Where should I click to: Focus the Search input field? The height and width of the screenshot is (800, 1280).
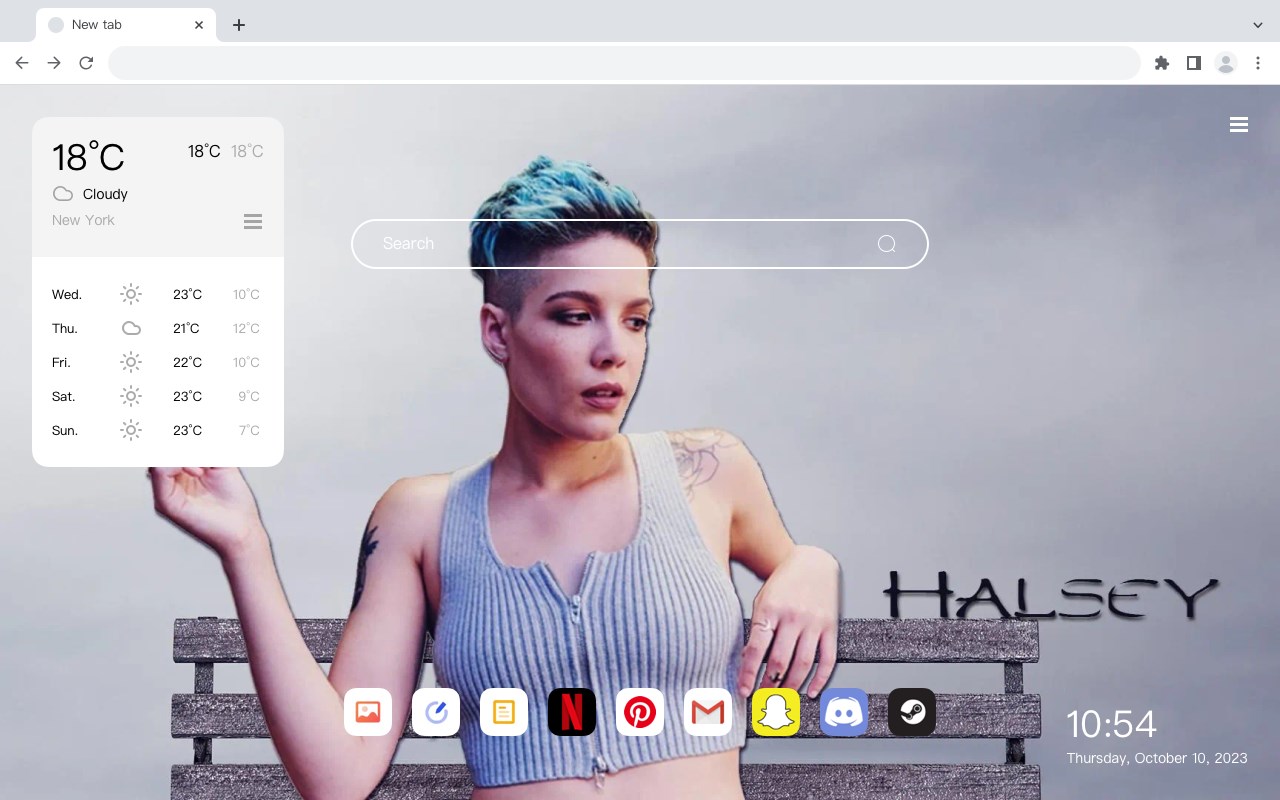640,244
